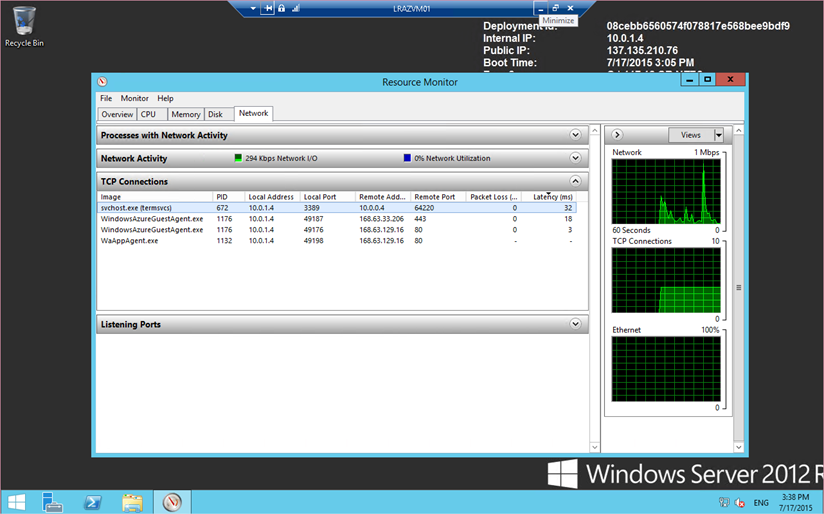Click the Windows Start button
Viewport: 824px width, 514px height.
click(x=16, y=502)
